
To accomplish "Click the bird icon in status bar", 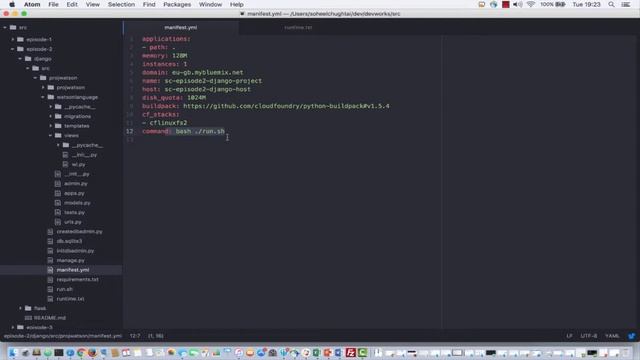I will (631, 336).
